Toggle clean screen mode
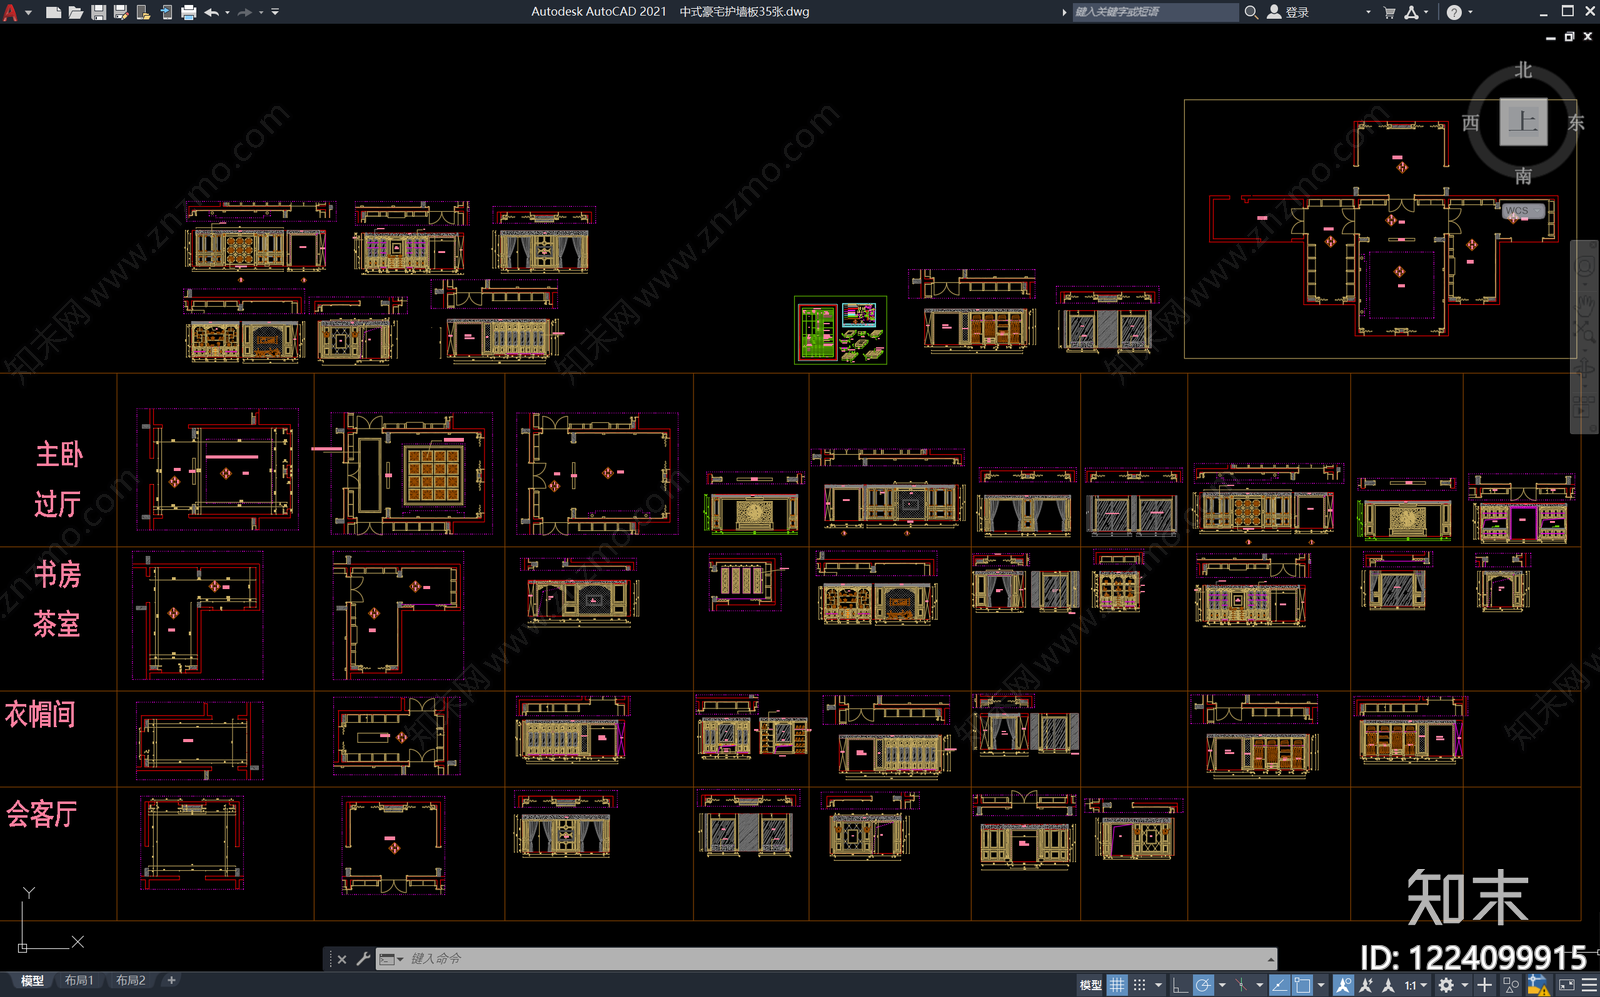The image size is (1600, 997). (x=1567, y=985)
